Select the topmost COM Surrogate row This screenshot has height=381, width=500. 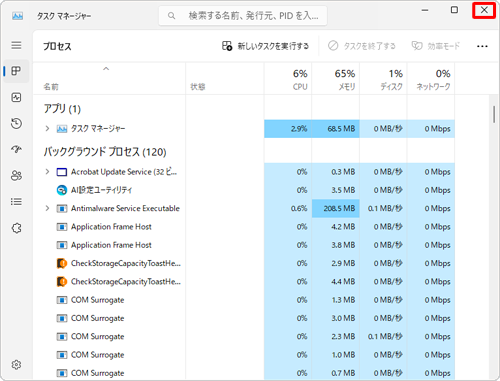click(x=244, y=300)
